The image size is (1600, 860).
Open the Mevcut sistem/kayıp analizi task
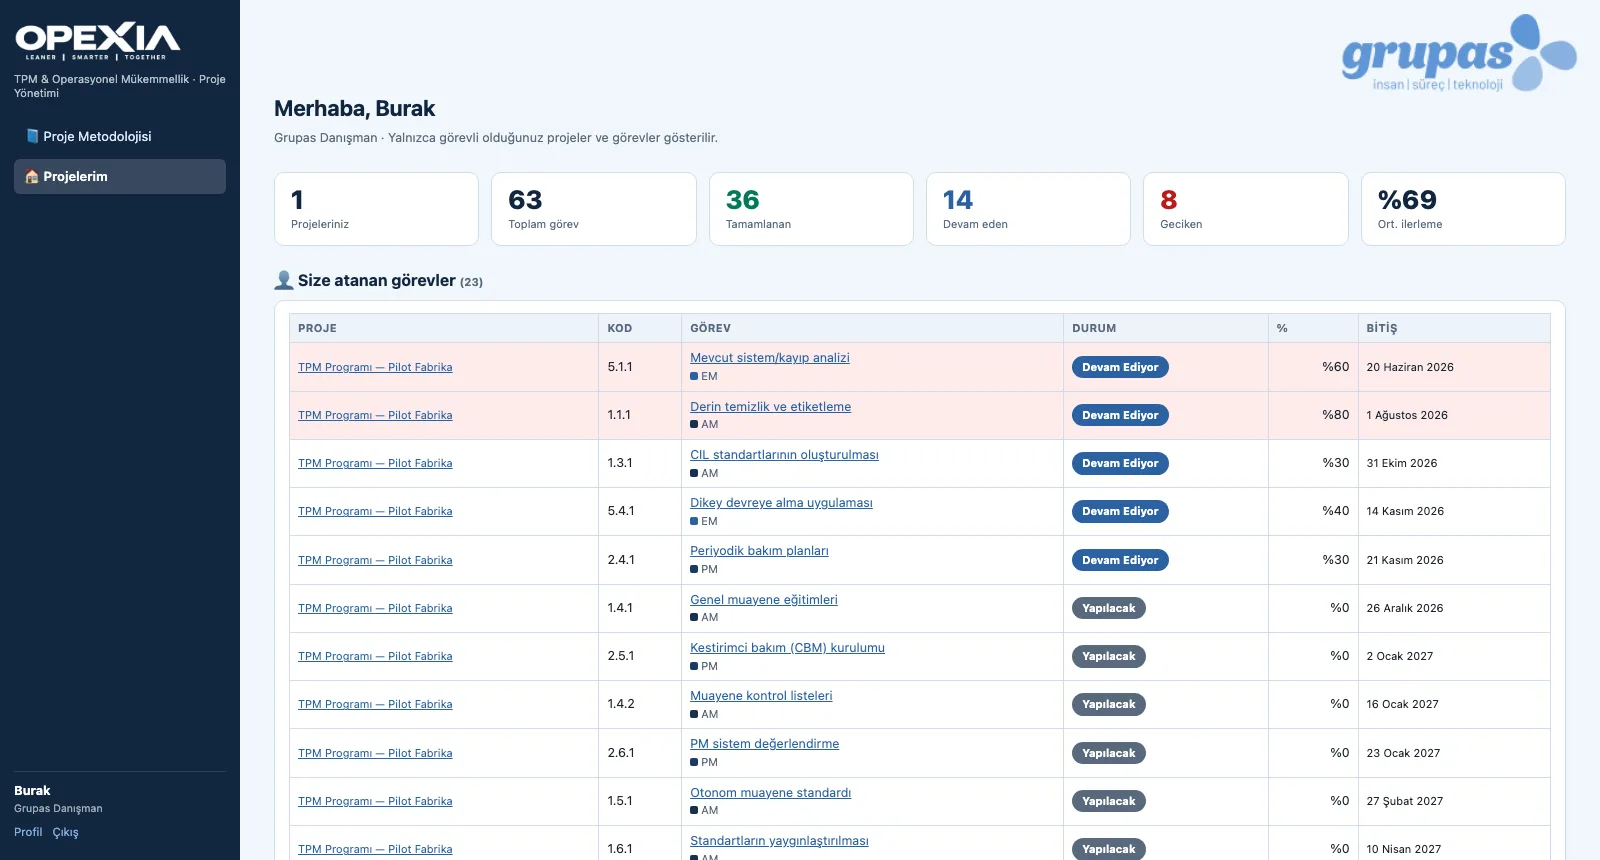pos(770,358)
